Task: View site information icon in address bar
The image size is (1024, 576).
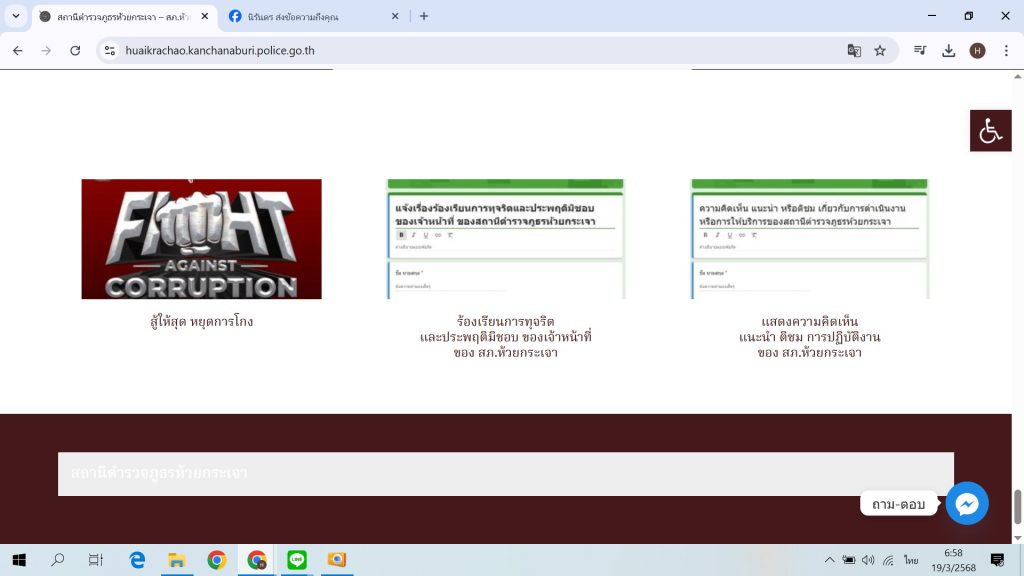Action: (110, 50)
